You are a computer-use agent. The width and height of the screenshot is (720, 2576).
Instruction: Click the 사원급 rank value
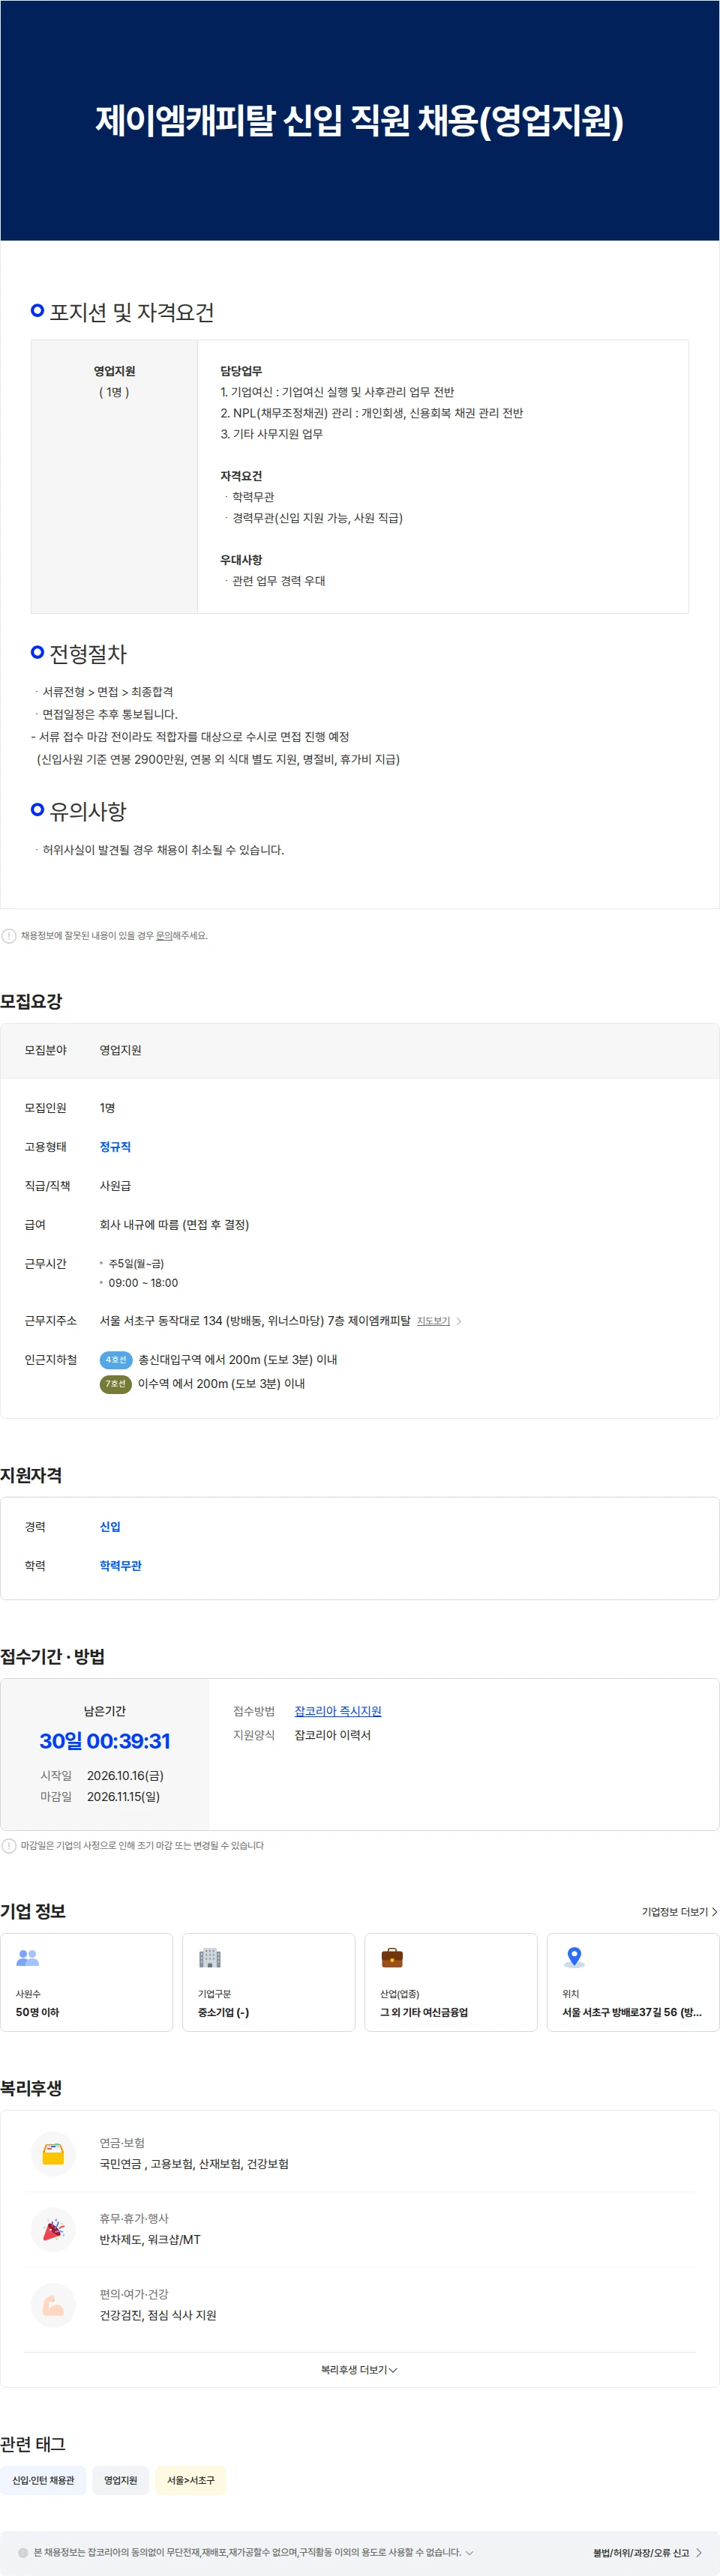[x=115, y=1186]
